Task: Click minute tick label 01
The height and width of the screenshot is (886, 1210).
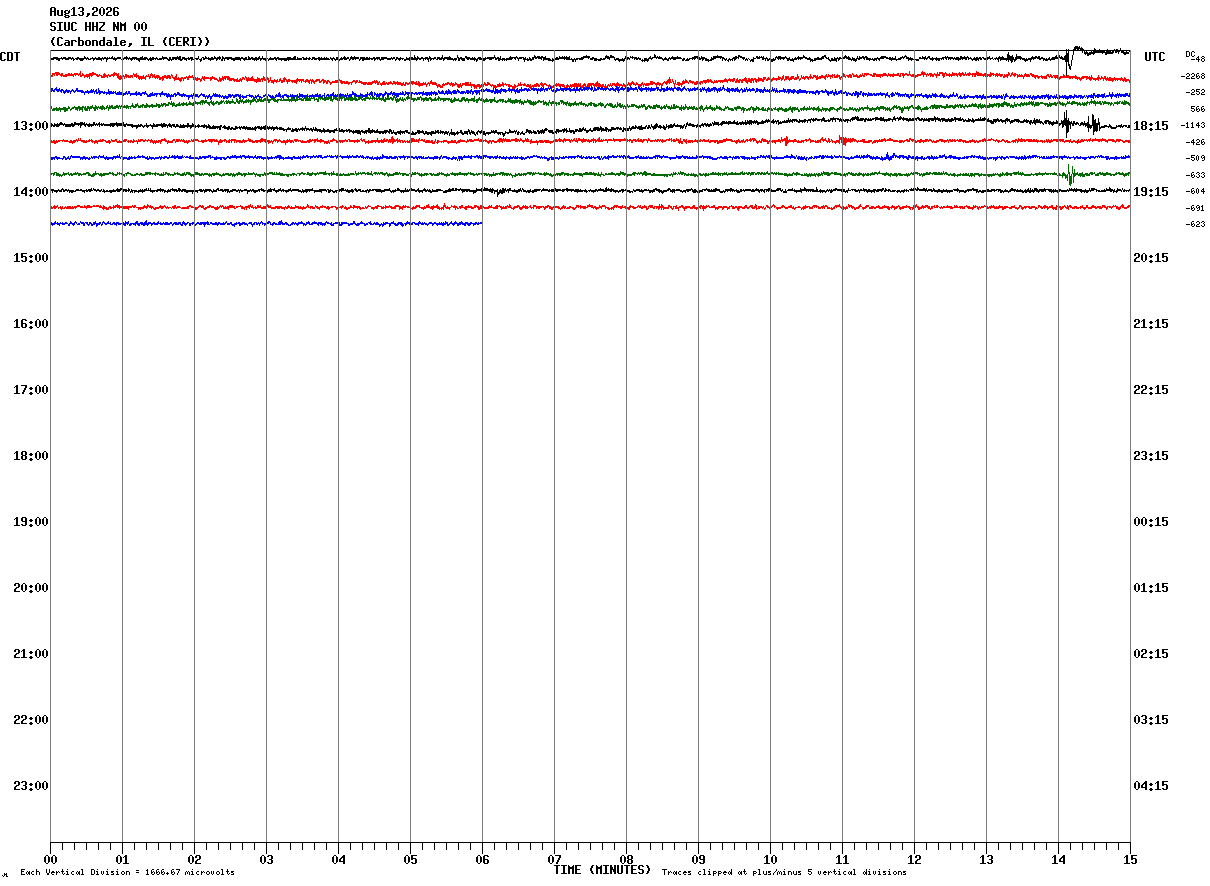Action: (122, 860)
